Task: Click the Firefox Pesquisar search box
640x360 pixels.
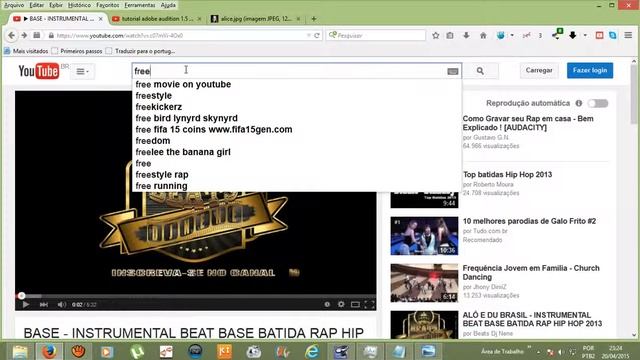Action: [x=376, y=36]
